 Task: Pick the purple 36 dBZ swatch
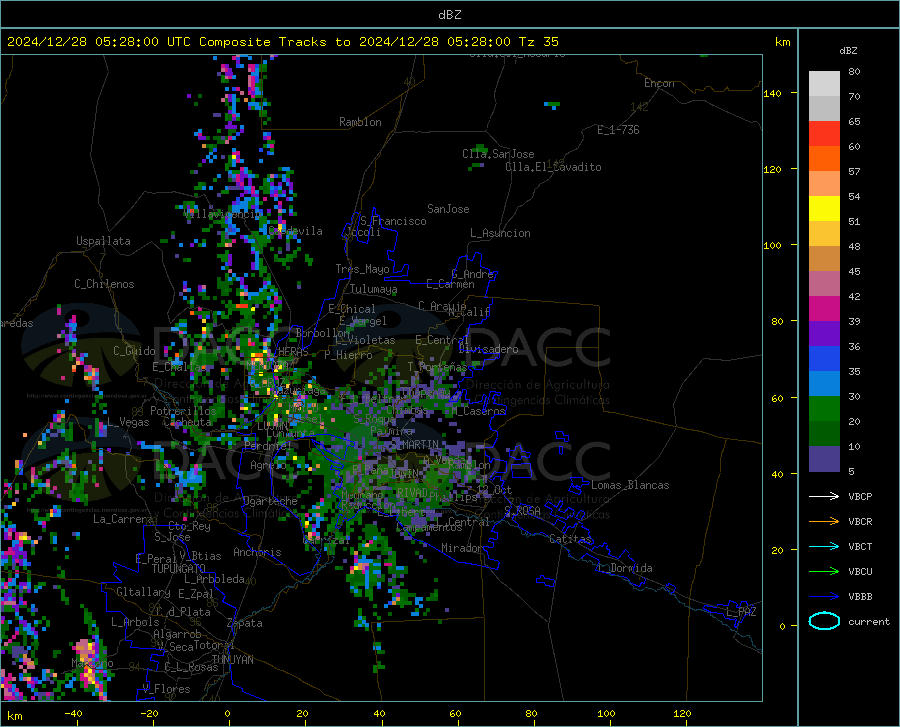pyautogui.click(x=824, y=334)
